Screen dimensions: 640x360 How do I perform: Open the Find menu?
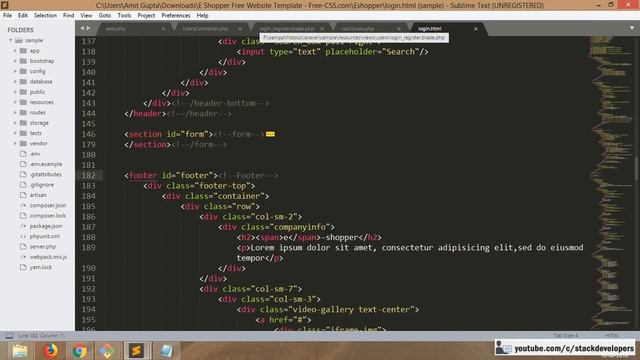(69, 16)
